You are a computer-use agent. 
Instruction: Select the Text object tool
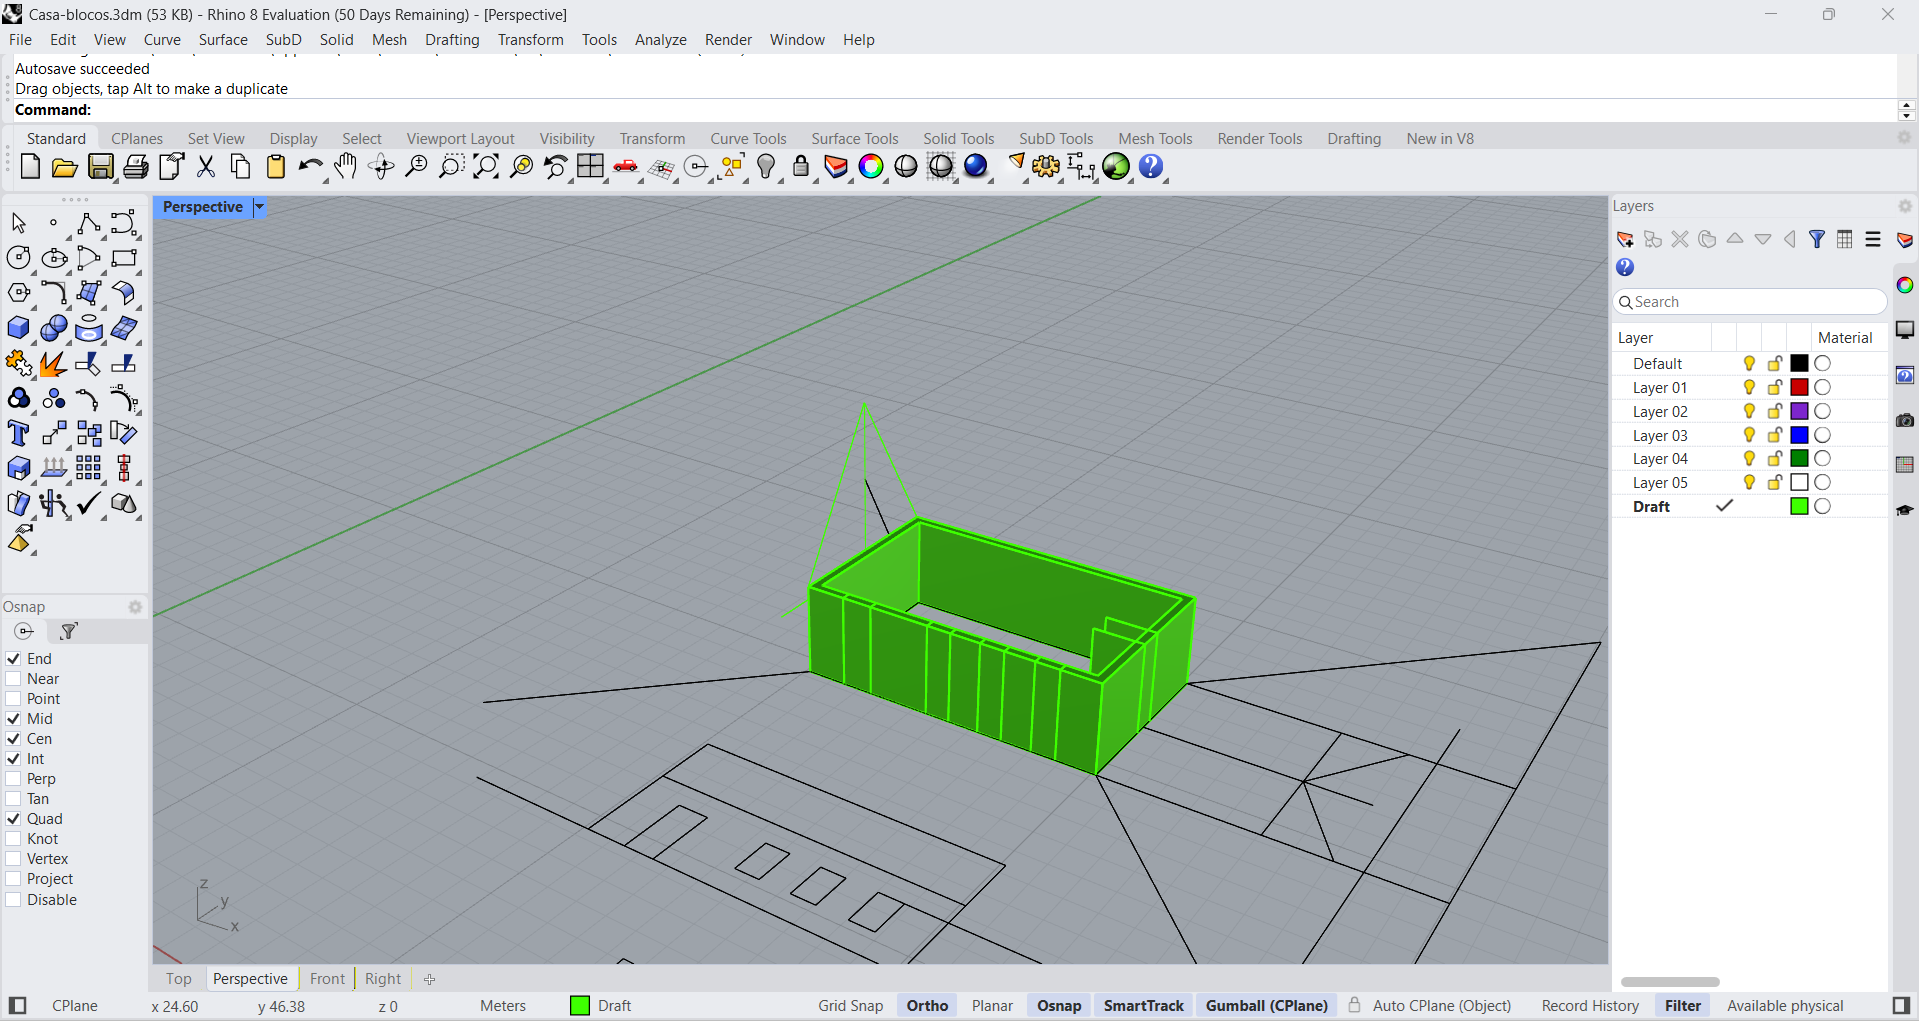pos(18,434)
